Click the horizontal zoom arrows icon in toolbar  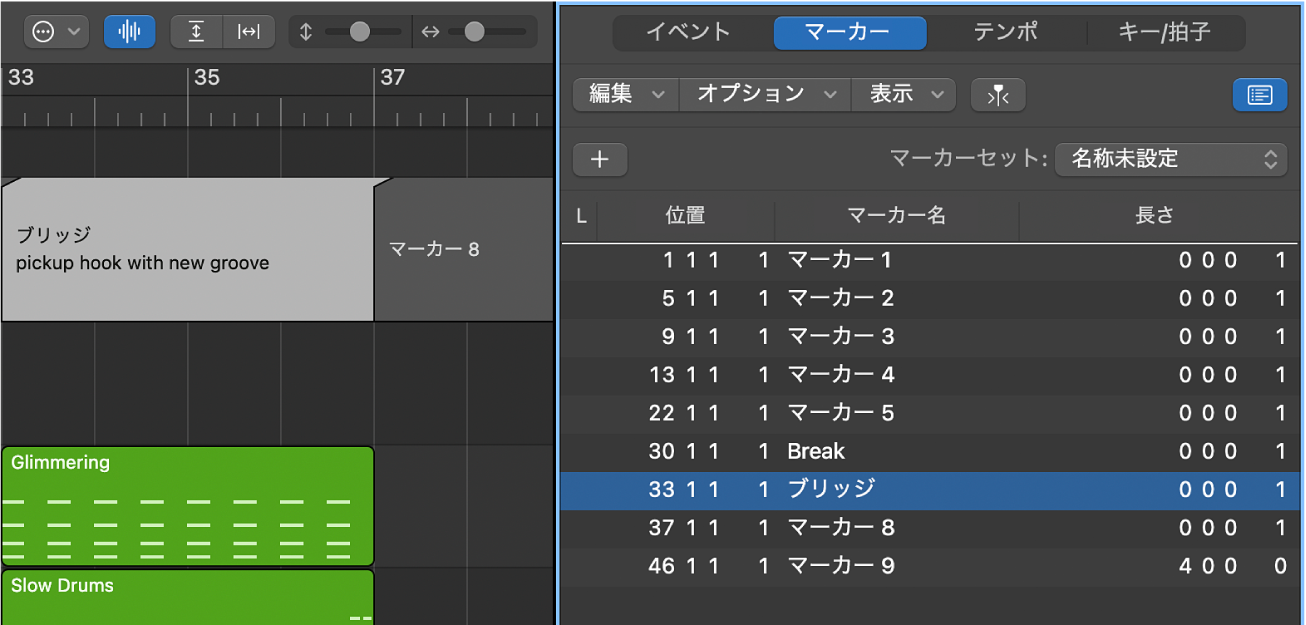click(x=429, y=31)
